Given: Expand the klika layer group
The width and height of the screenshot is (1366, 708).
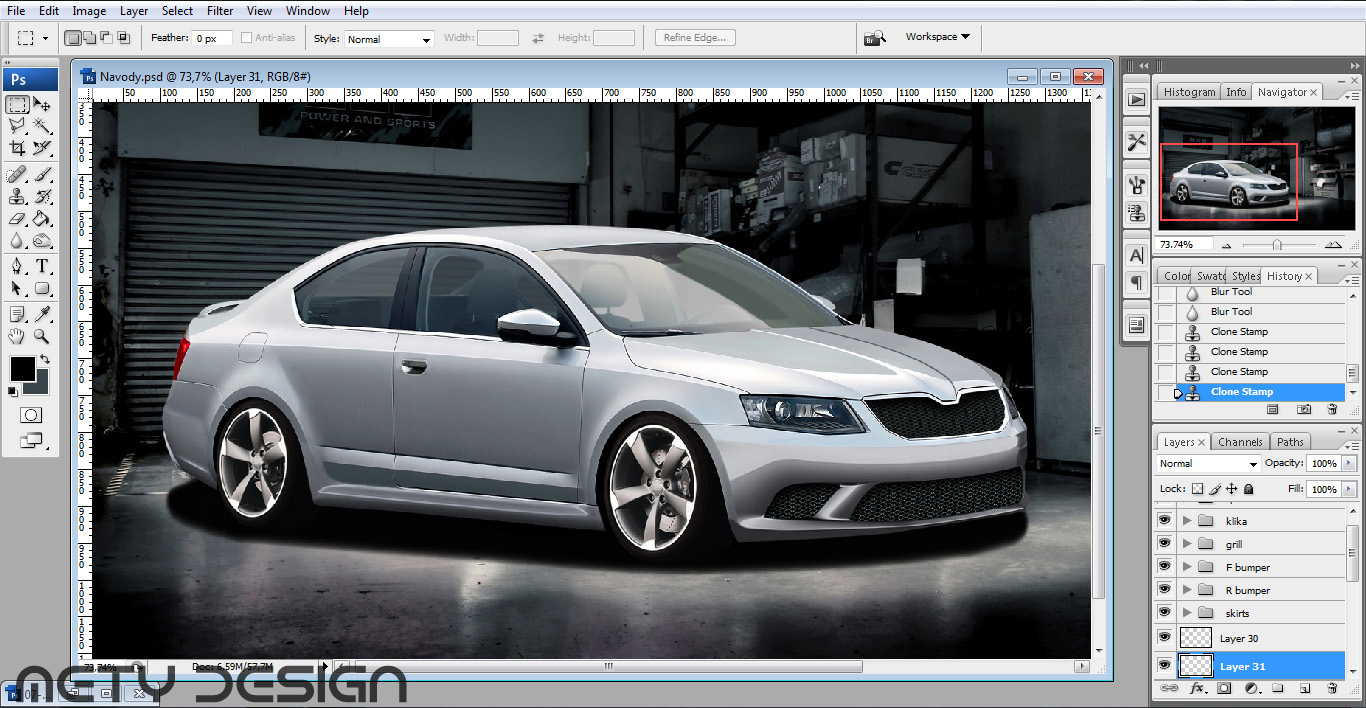Looking at the screenshot, I should (x=1187, y=520).
